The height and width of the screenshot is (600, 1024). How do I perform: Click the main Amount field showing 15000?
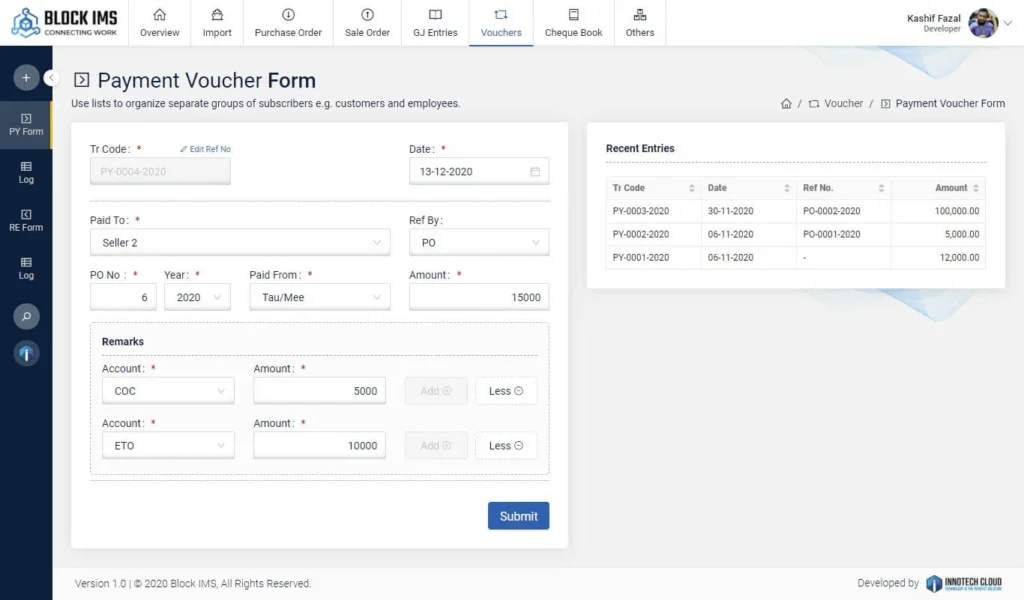pyautogui.click(x=479, y=297)
